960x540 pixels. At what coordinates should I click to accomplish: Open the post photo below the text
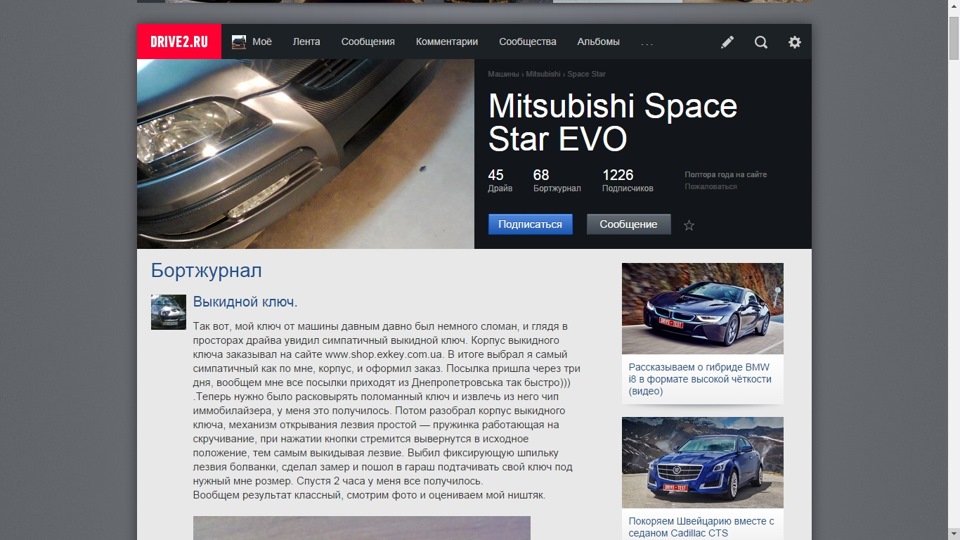(x=362, y=528)
